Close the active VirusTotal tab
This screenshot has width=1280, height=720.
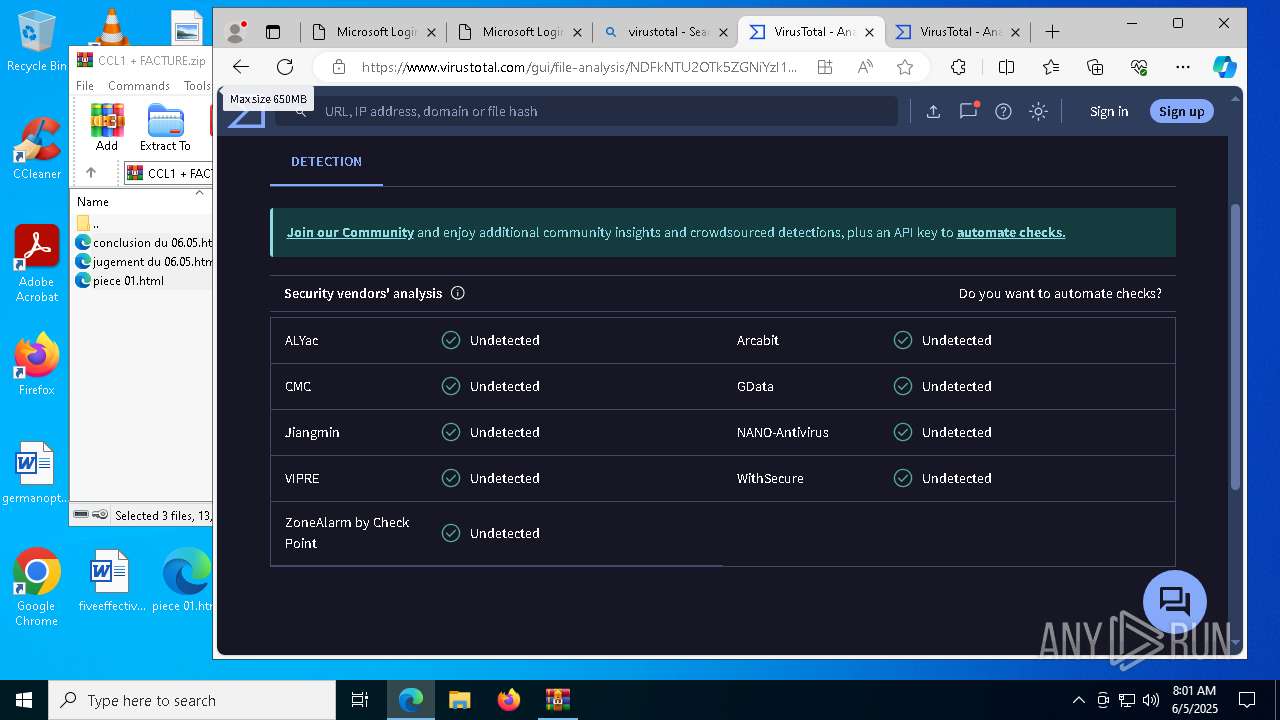(869, 32)
